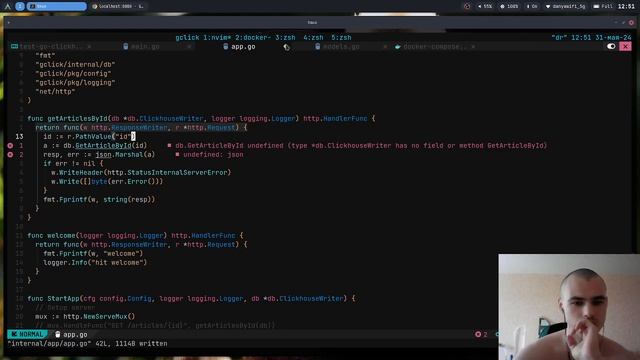Screen dimensions: 640x360
Task: Click w.WriteHeader(http.StatusInternalServerError) line
Action: (x=141, y=172)
